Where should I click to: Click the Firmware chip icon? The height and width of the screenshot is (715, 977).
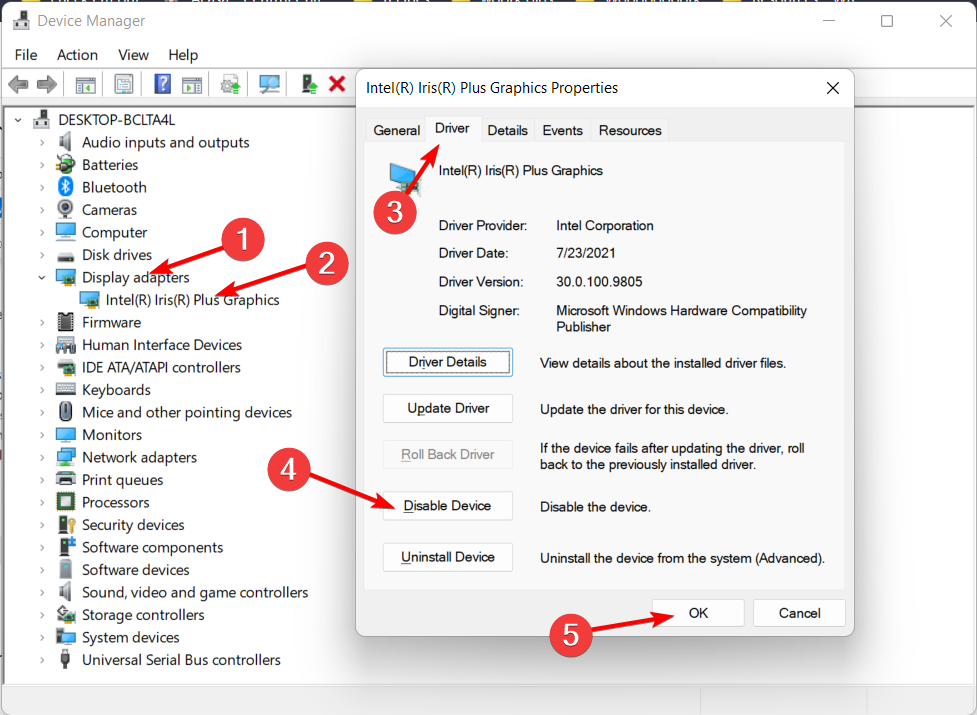click(x=65, y=322)
